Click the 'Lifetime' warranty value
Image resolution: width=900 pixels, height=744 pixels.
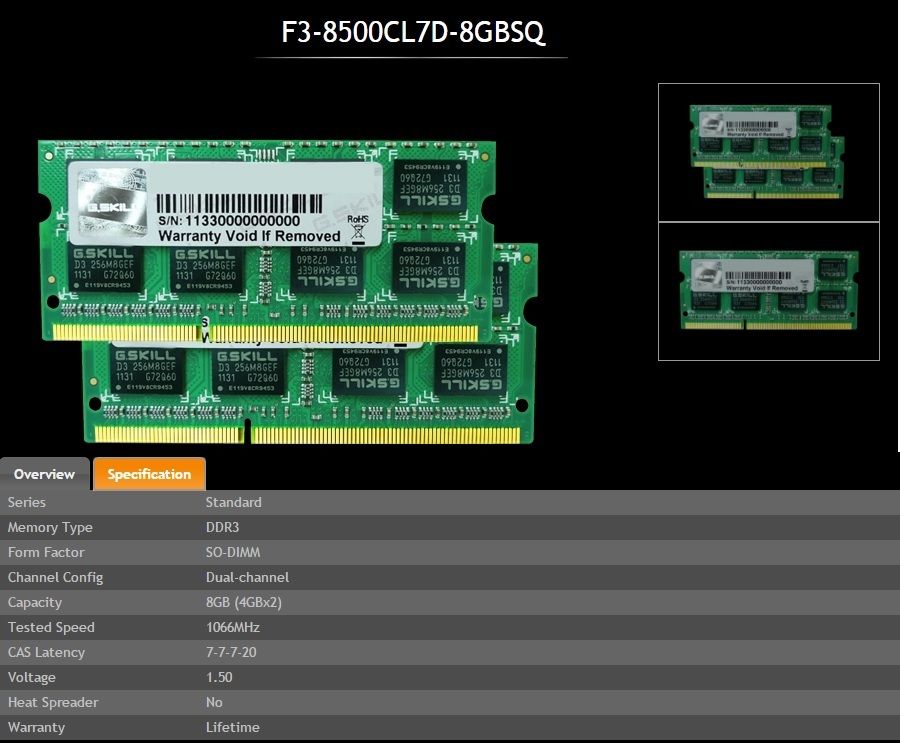click(x=232, y=727)
